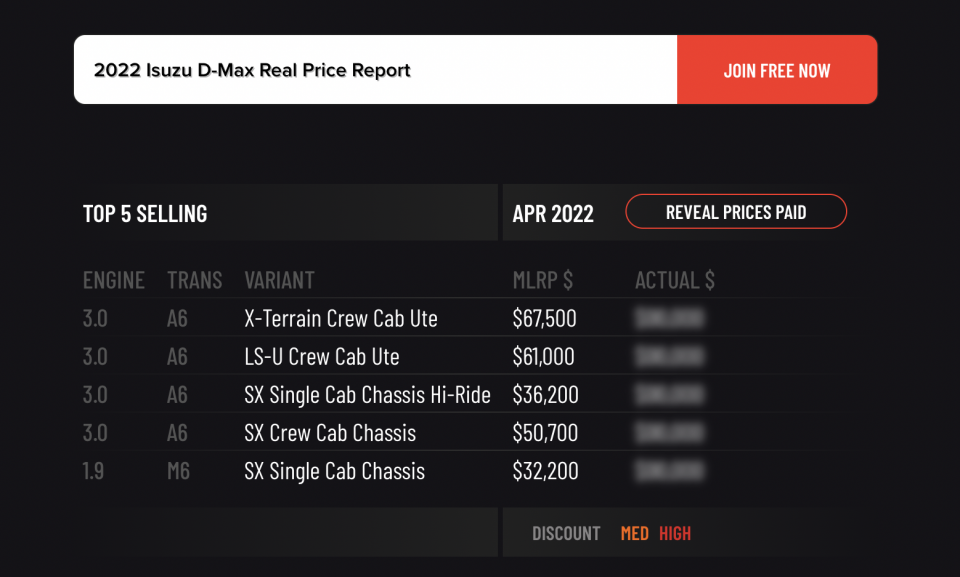The image size is (960, 577).
Task: Click the $36,200 MLRP price
Action: [x=546, y=394]
